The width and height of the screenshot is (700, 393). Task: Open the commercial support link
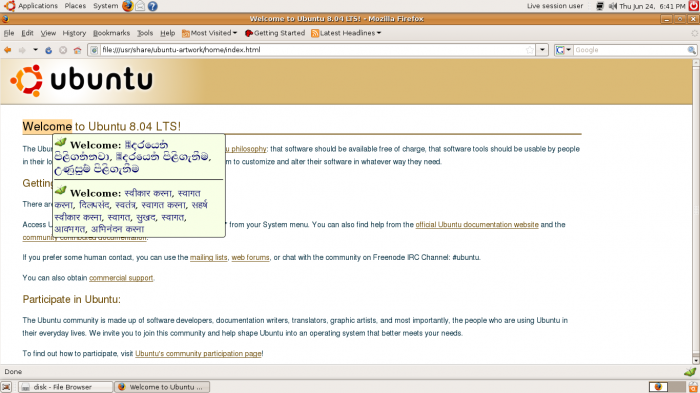tap(121, 278)
